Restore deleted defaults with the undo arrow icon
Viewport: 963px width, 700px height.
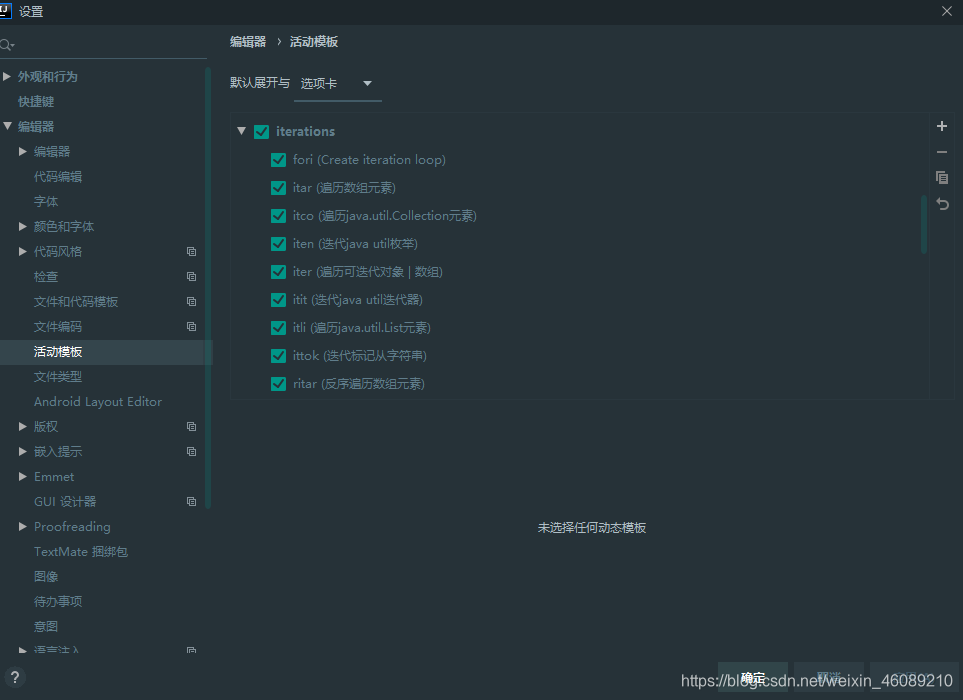pos(942,204)
